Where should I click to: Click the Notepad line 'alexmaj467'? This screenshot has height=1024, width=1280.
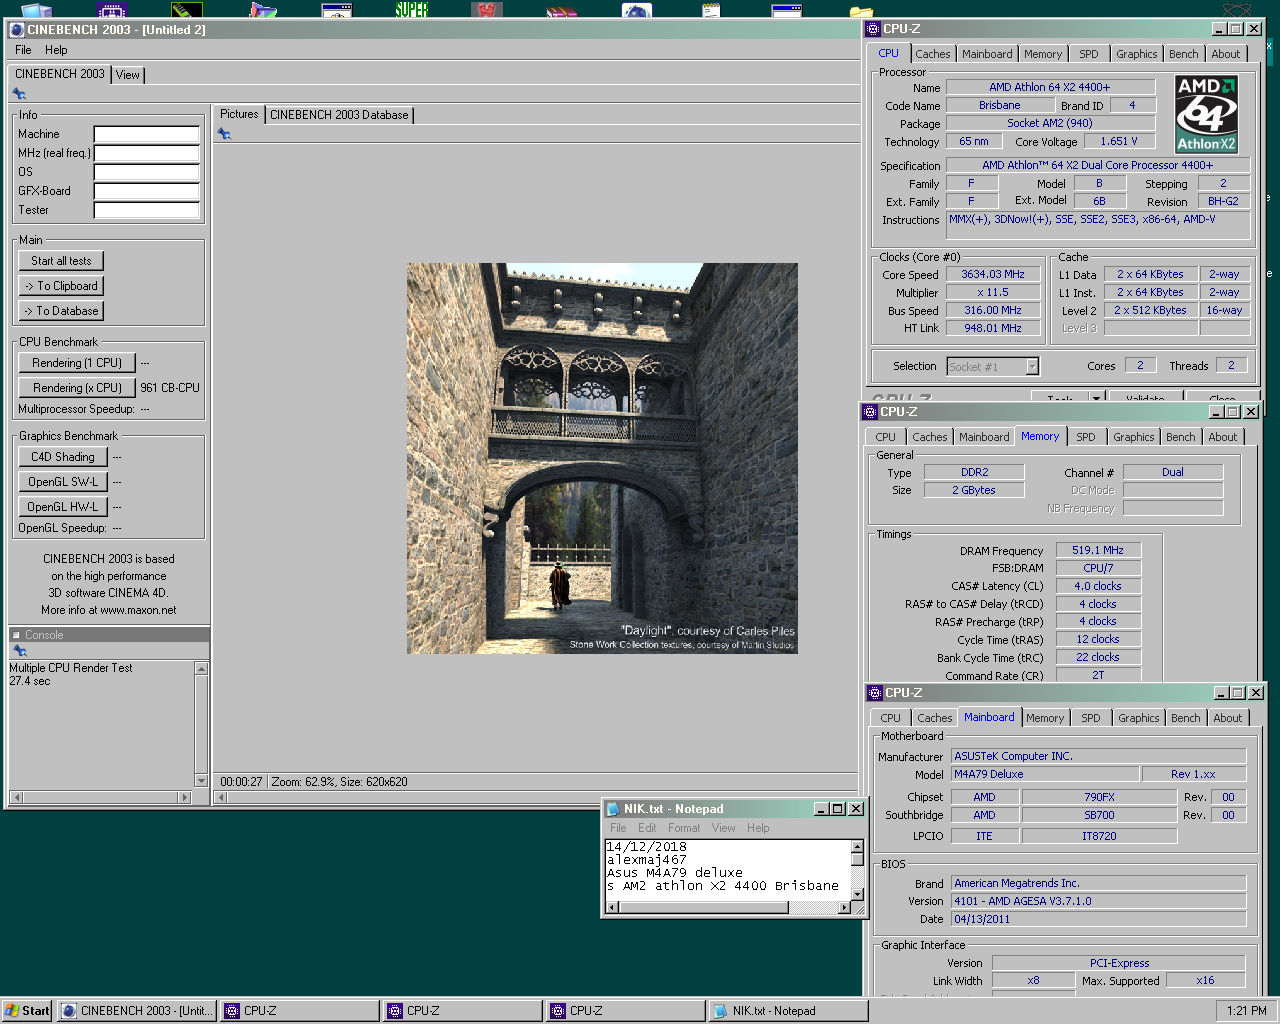pyautogui.click(x=647, y=860)
